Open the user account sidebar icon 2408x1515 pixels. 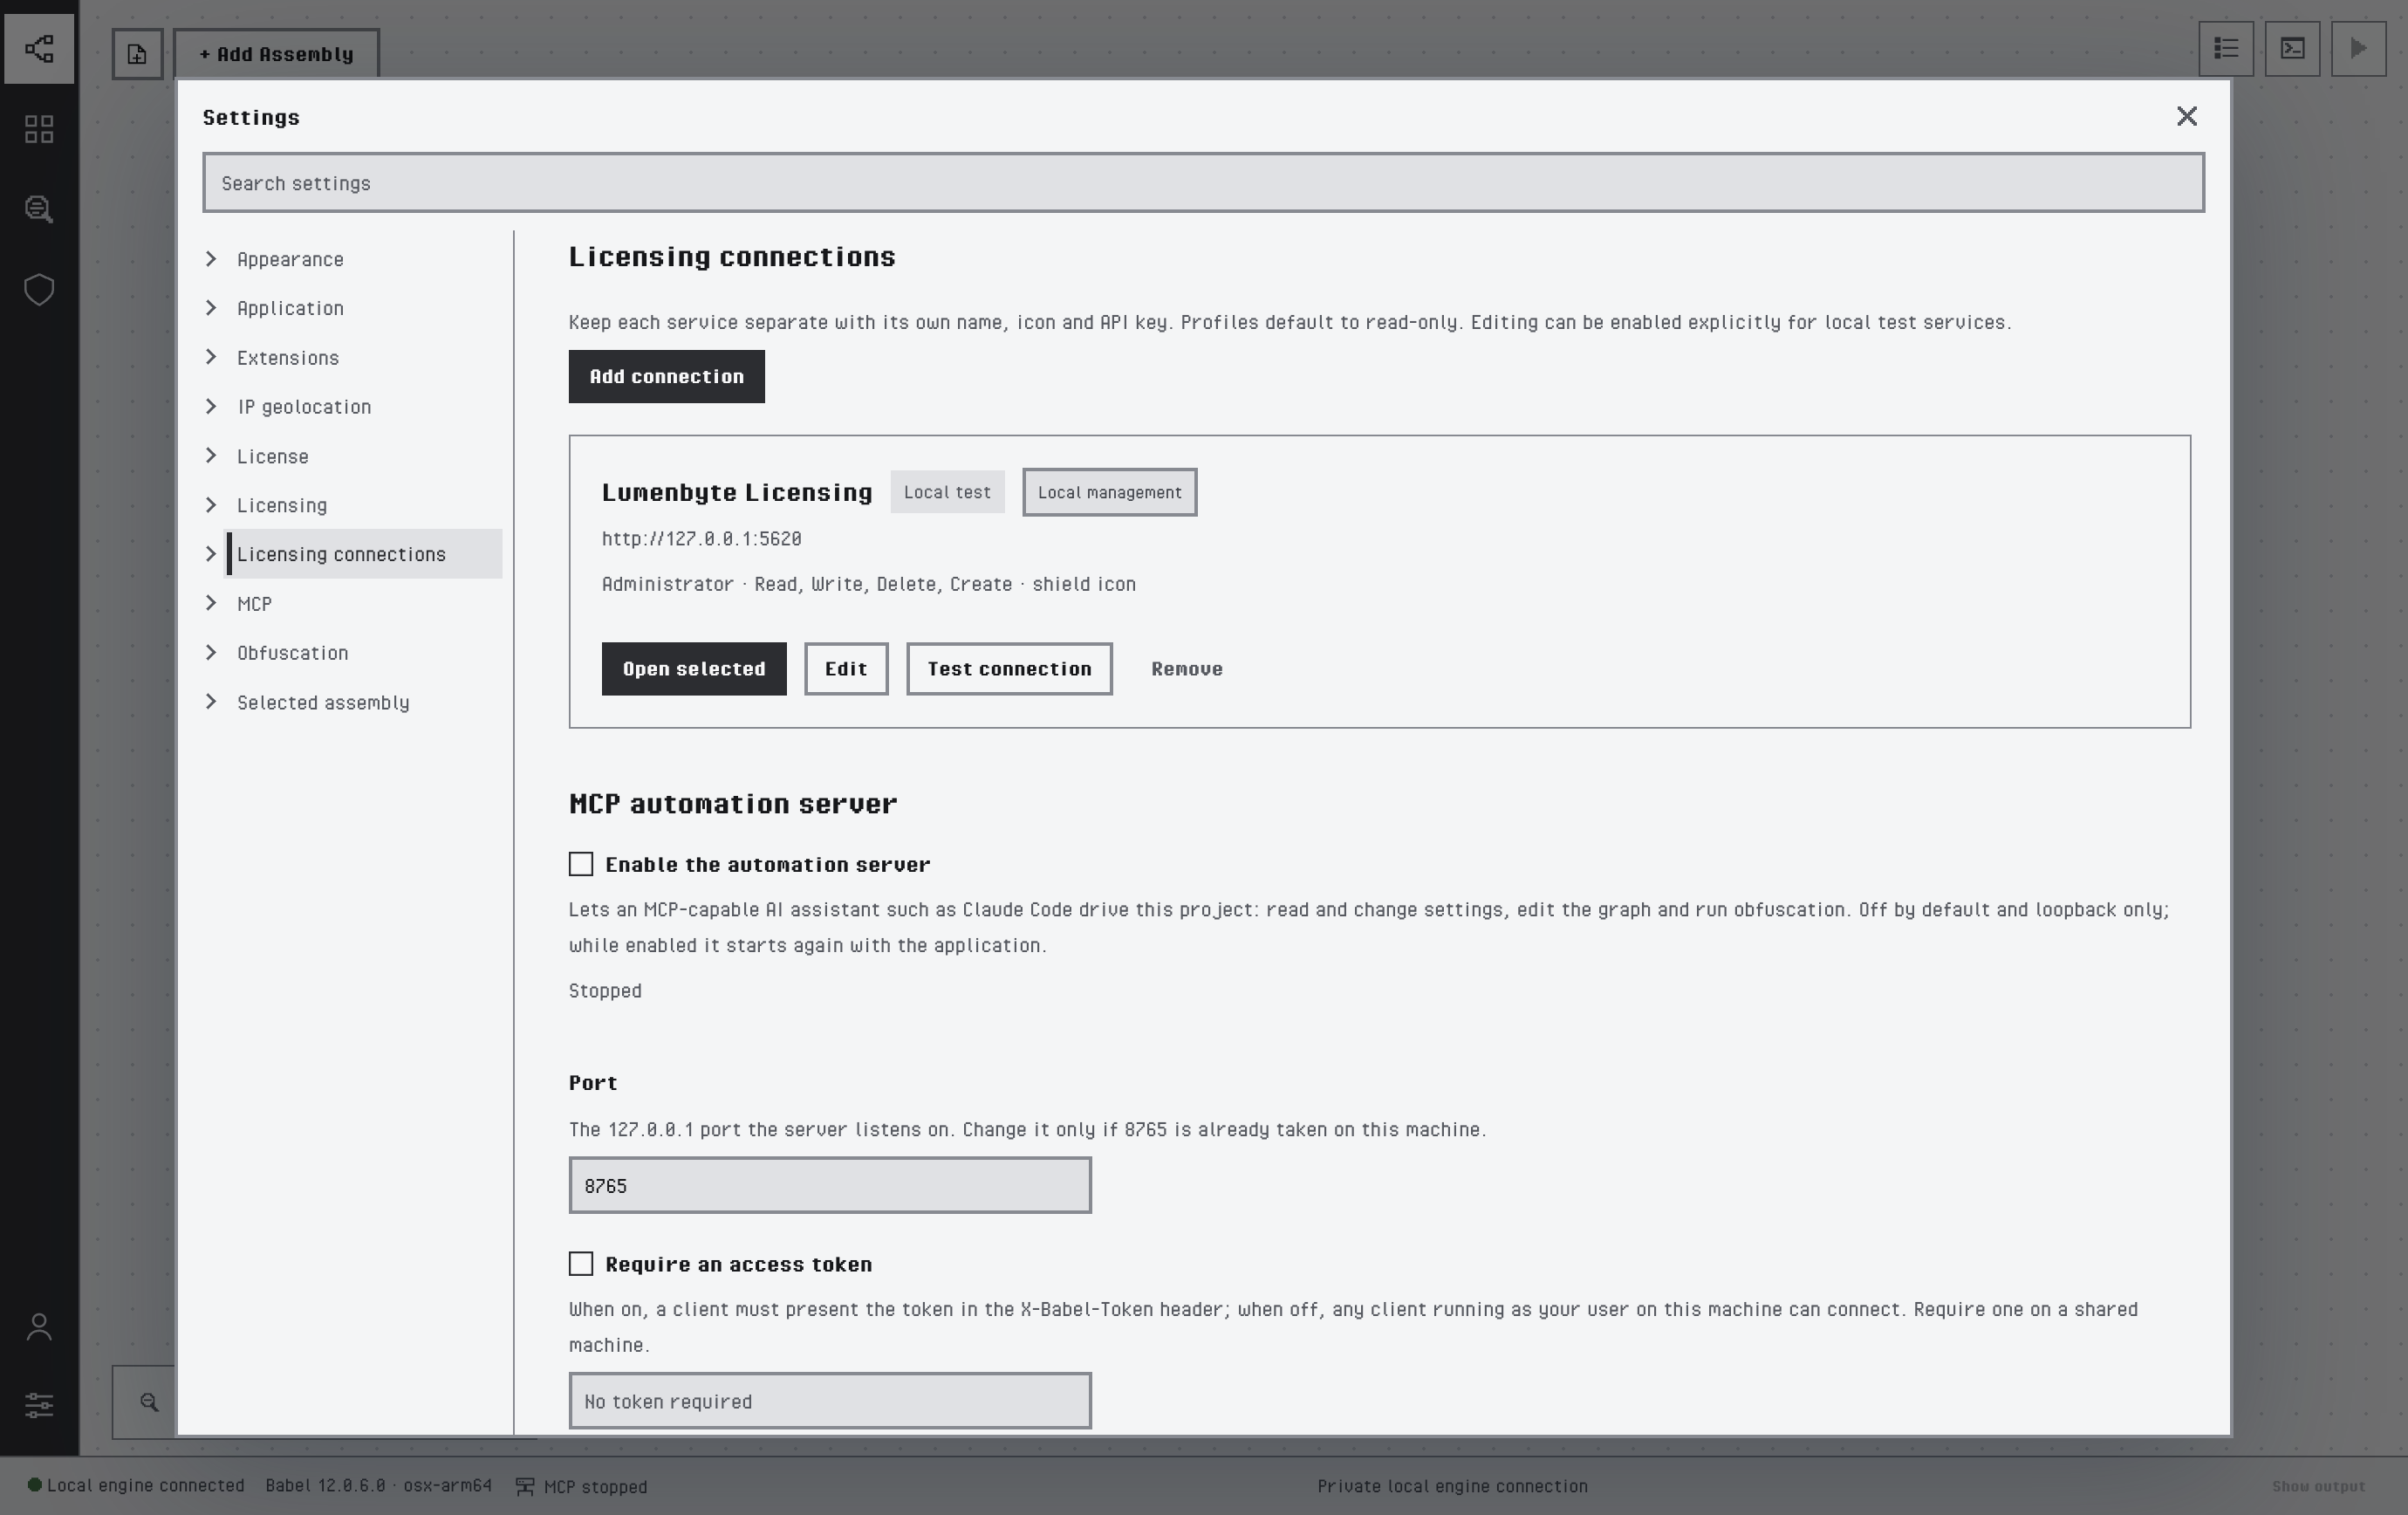pyautogui.click(x=39, y=1327)
